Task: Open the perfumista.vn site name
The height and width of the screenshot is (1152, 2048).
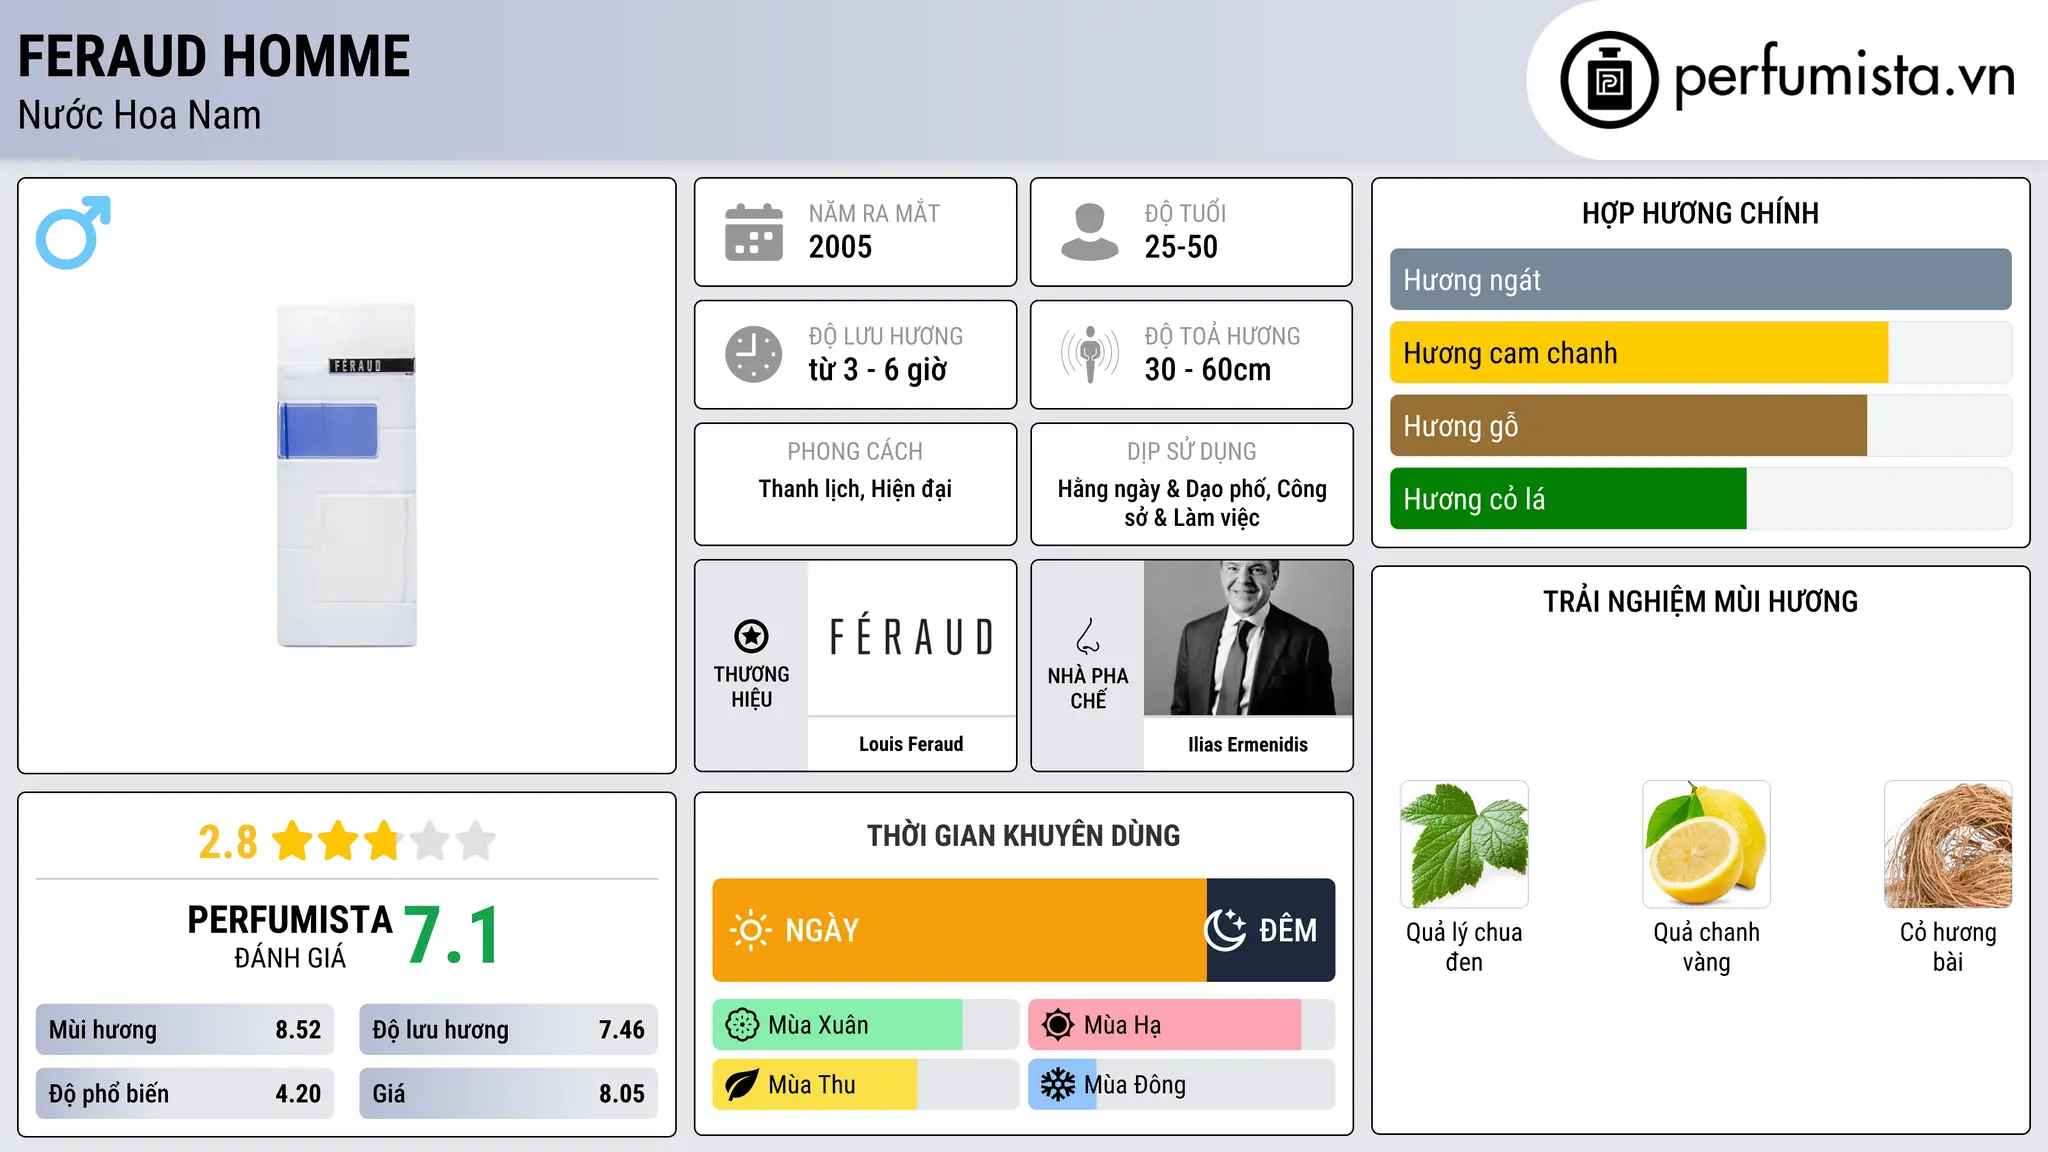Action: pyautogui.click(x=1844, y=75)
